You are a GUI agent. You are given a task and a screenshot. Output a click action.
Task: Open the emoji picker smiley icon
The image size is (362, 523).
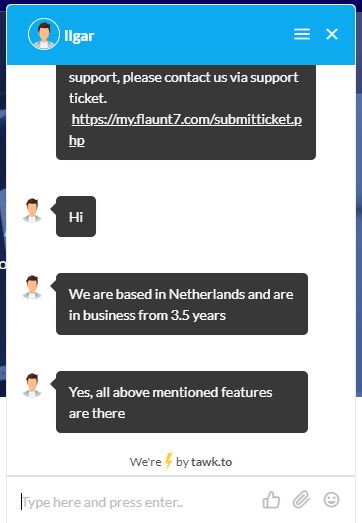click(331, 500)
